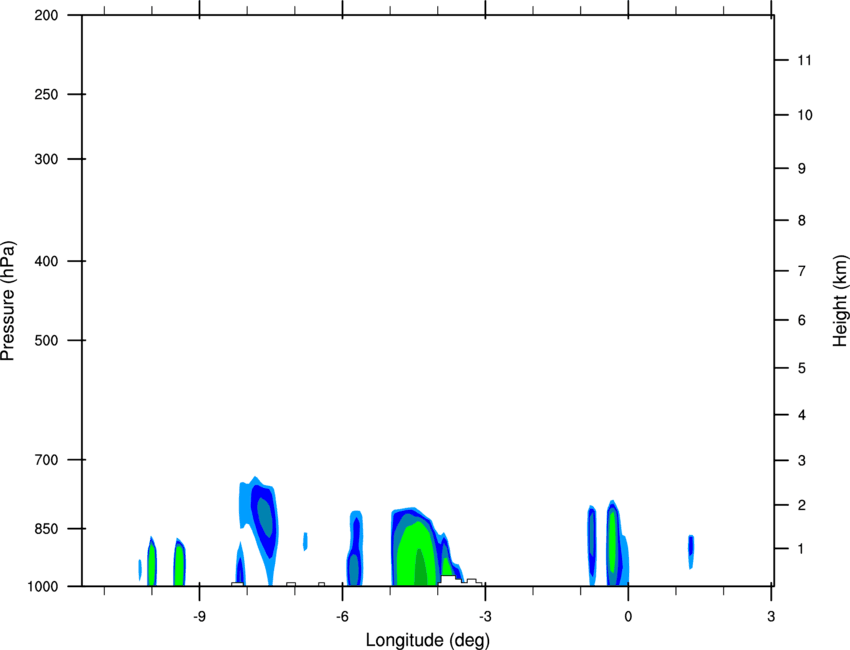Click the large green contour near -4.5 longitude
Screen dimensions: 850x650
(416, 553)
